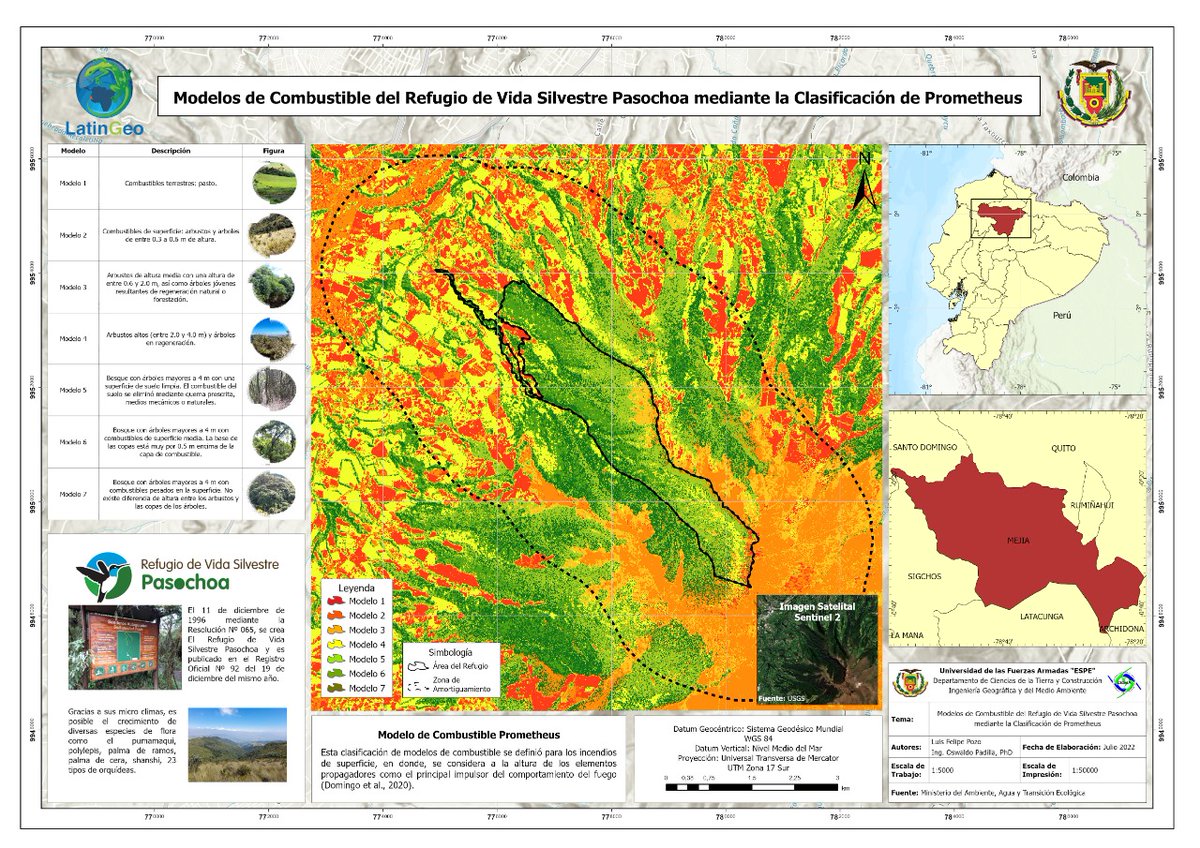The width and height of the screenshot is (1200, 848).
Task: Click the Modelo 7 dark green legend swatch
Action: pos(336,689)
